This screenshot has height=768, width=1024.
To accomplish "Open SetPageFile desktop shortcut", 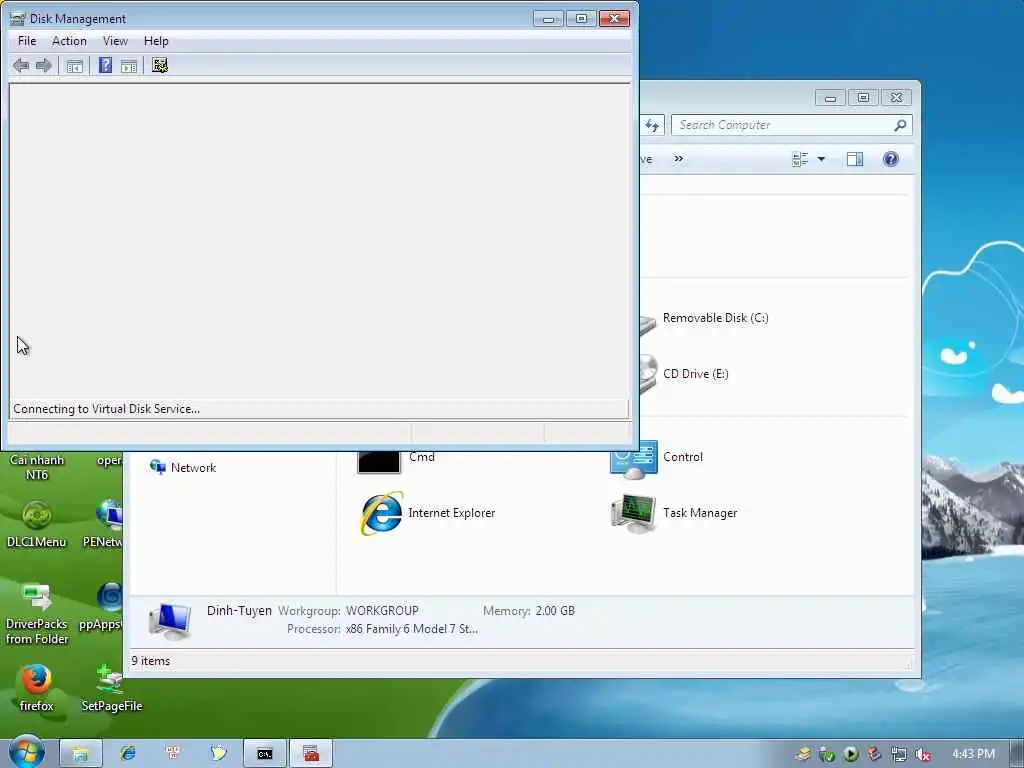I will coord(112,688).
